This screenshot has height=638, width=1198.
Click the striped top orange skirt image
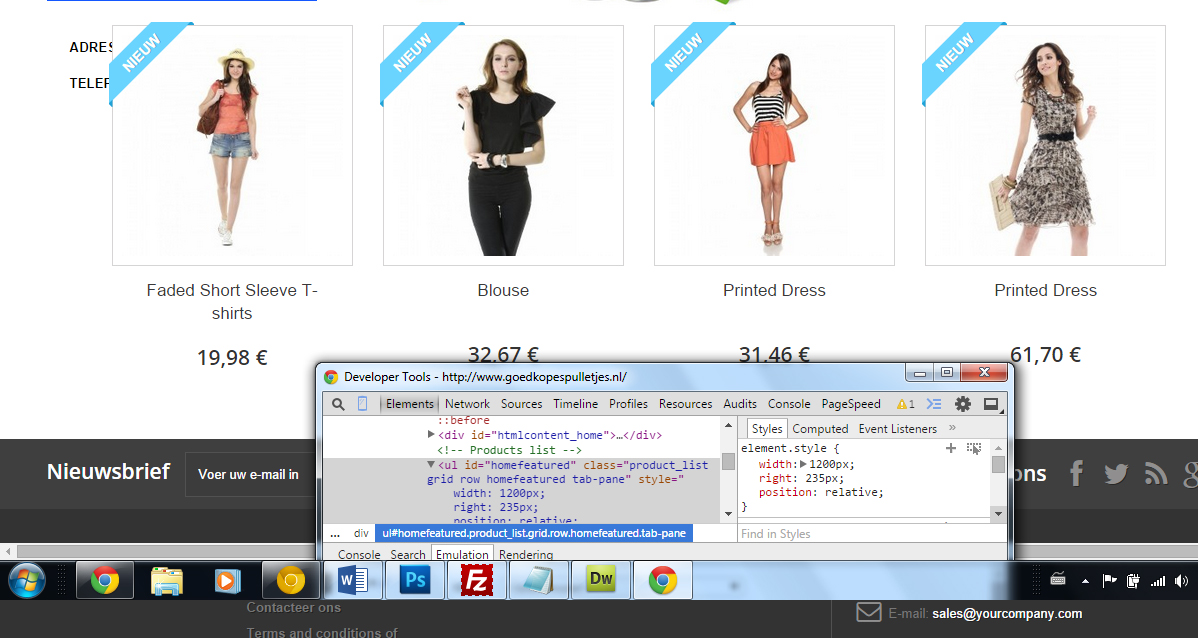pos(775,145)
